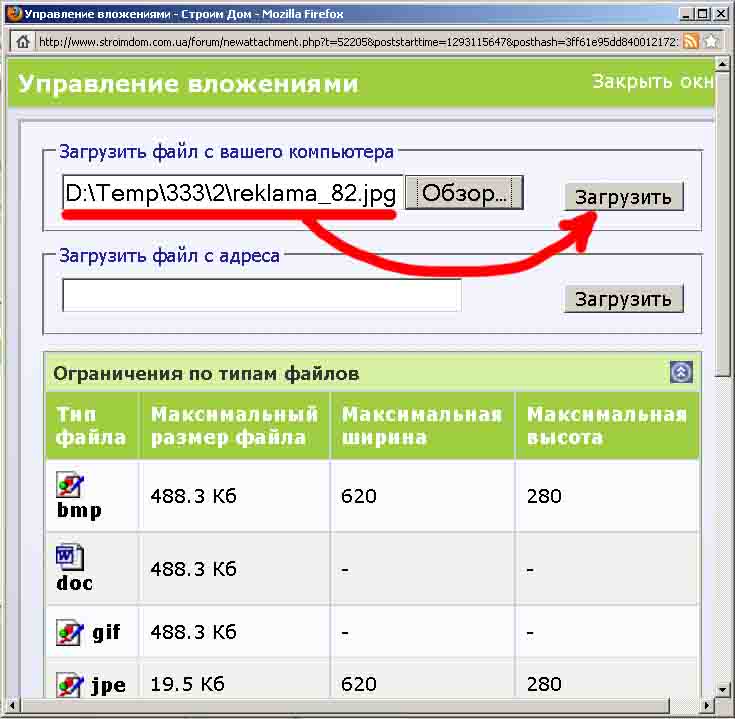This screenshot has width=735, height=719.
Task: Click the doc file type icon
Action: [x=70, y=557]
